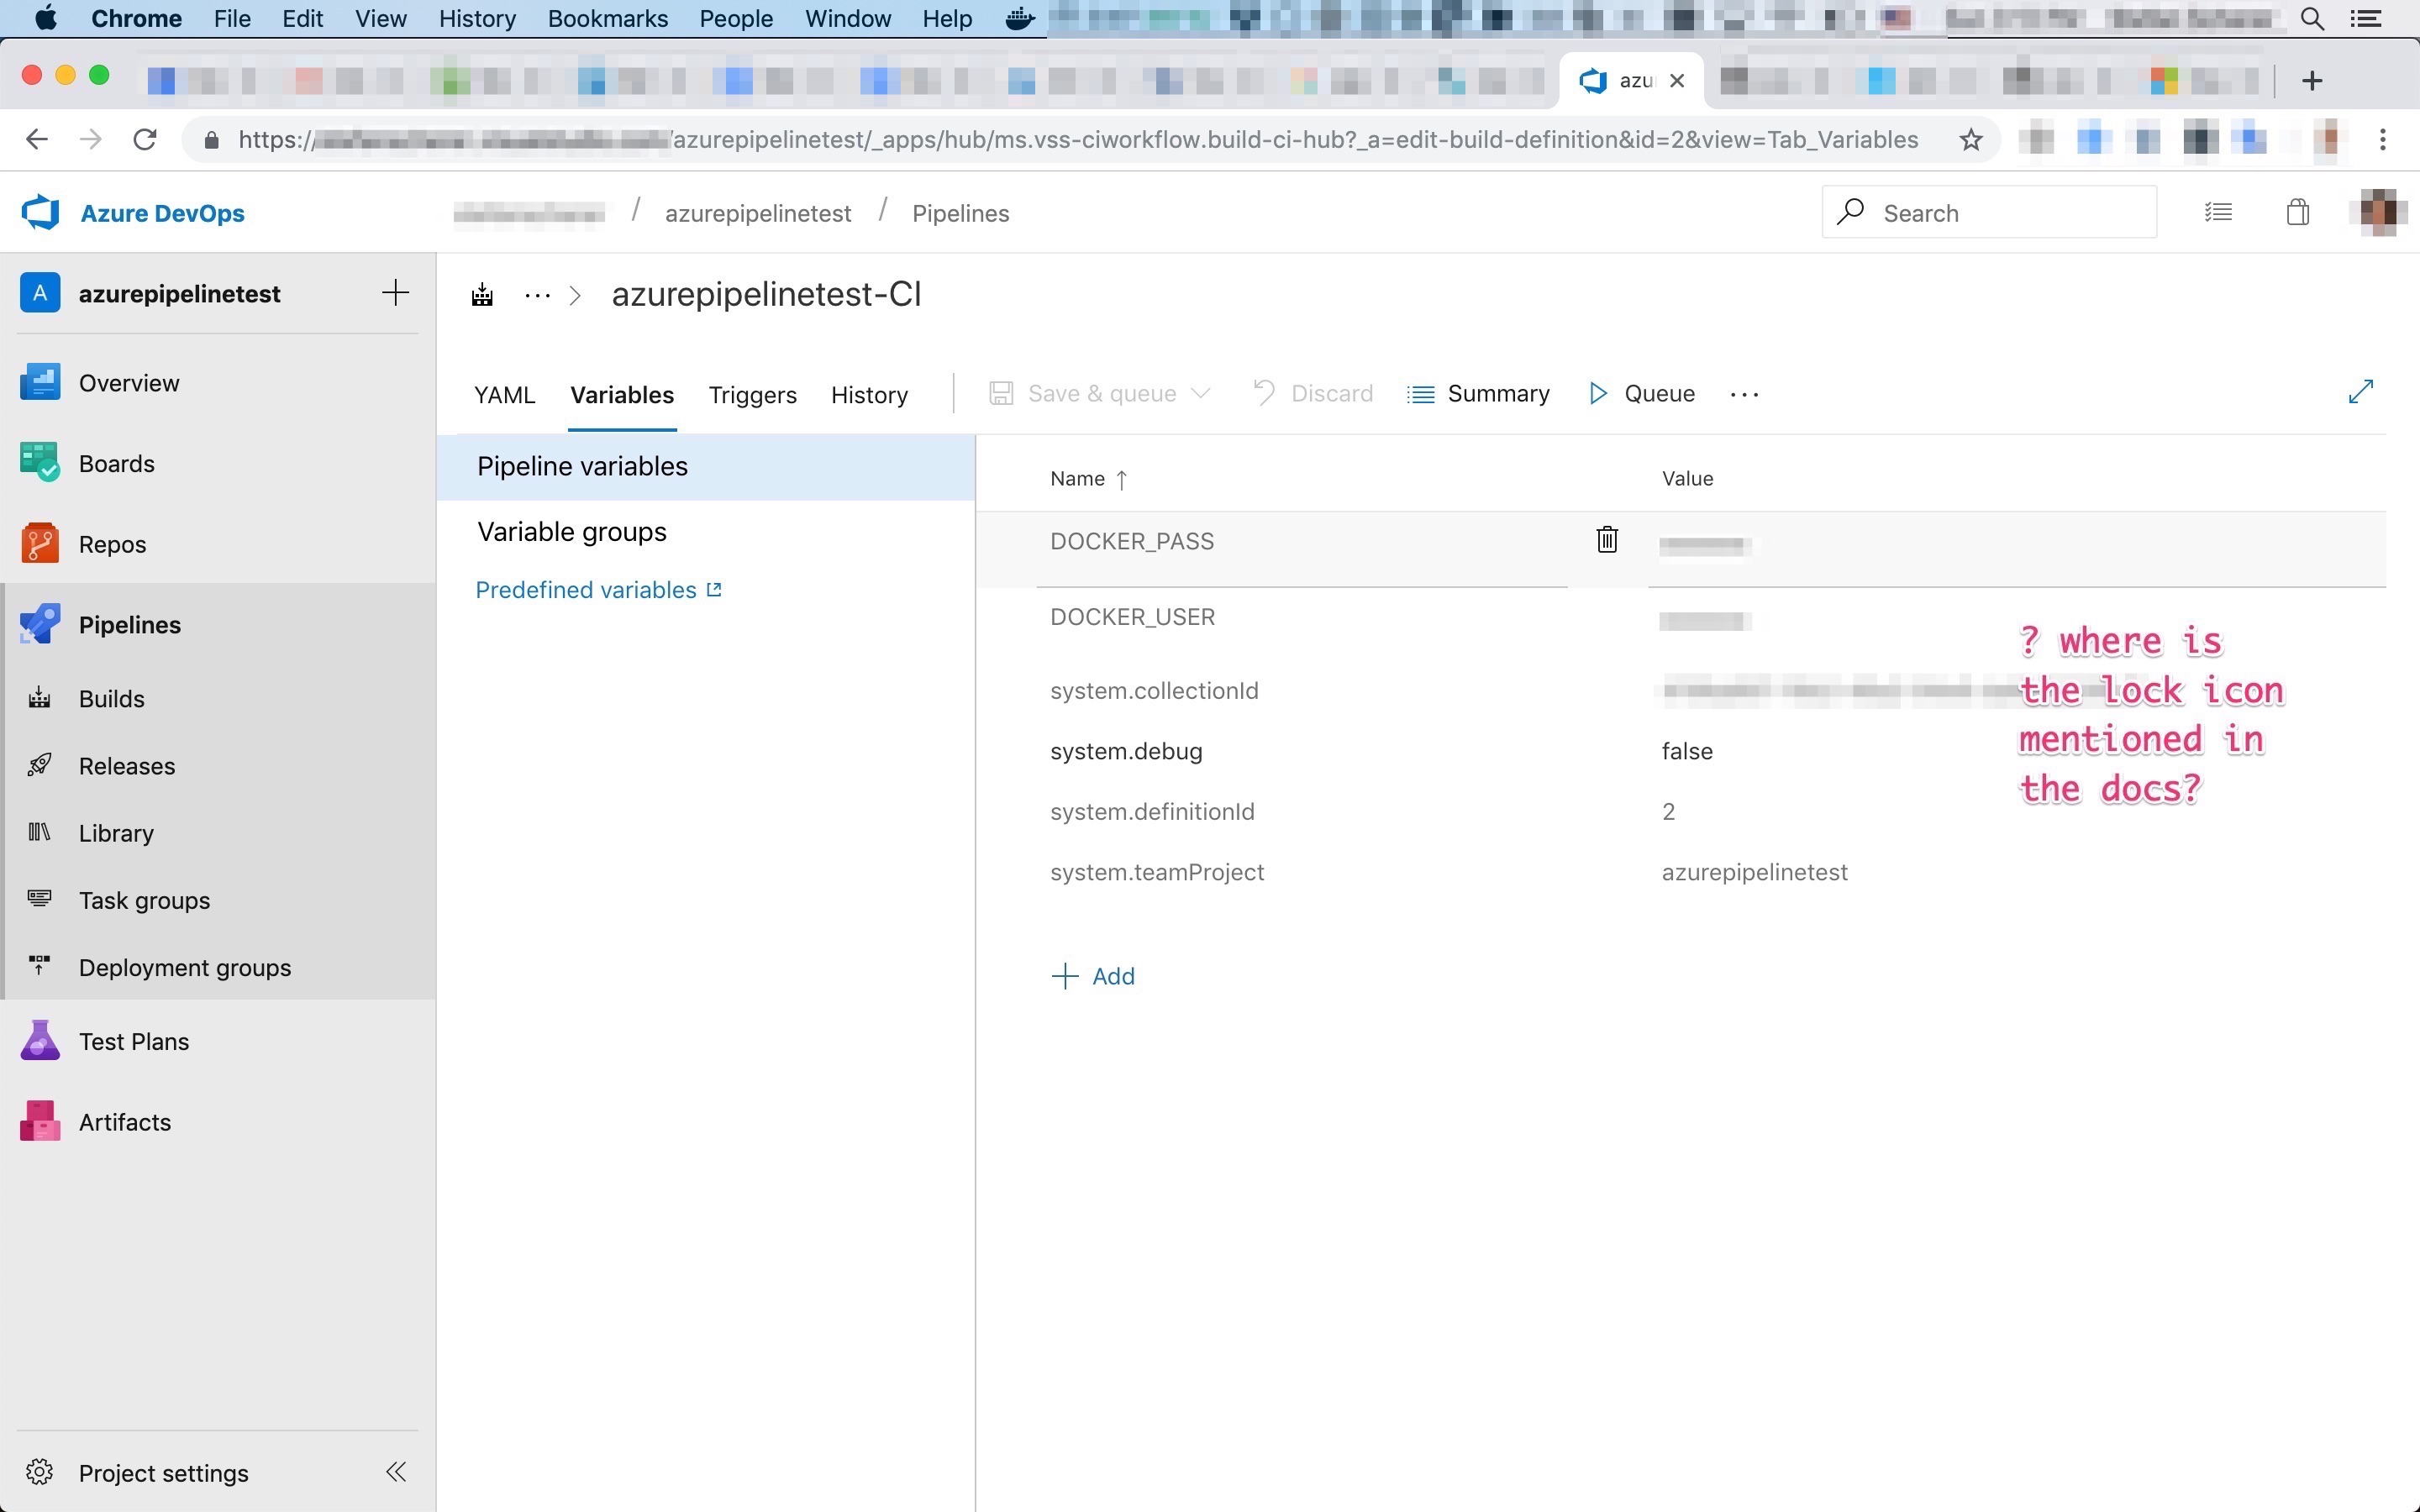The width and height of the screenshot is (2420, 1512).
Task: Select the Variables tab
Action: (622, 395)
